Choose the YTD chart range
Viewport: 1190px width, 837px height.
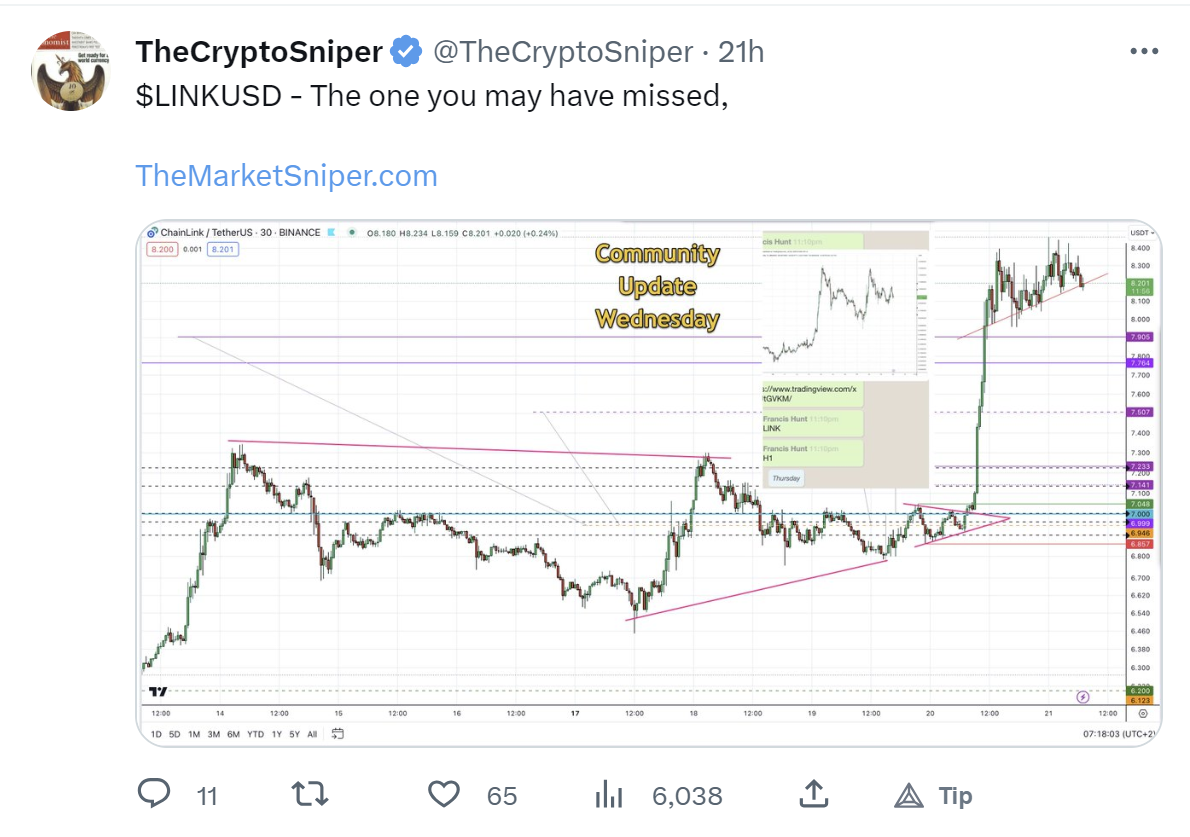tap(256, 734)
